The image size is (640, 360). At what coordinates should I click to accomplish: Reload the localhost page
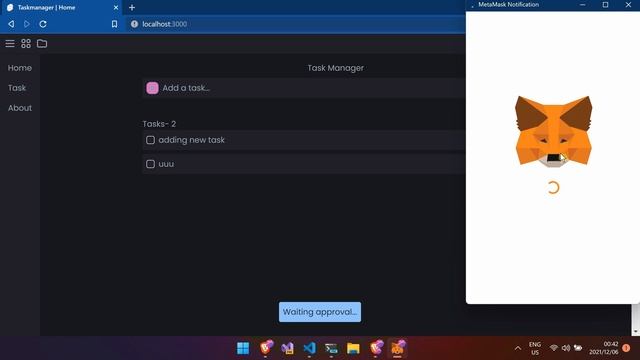(43, 24)
